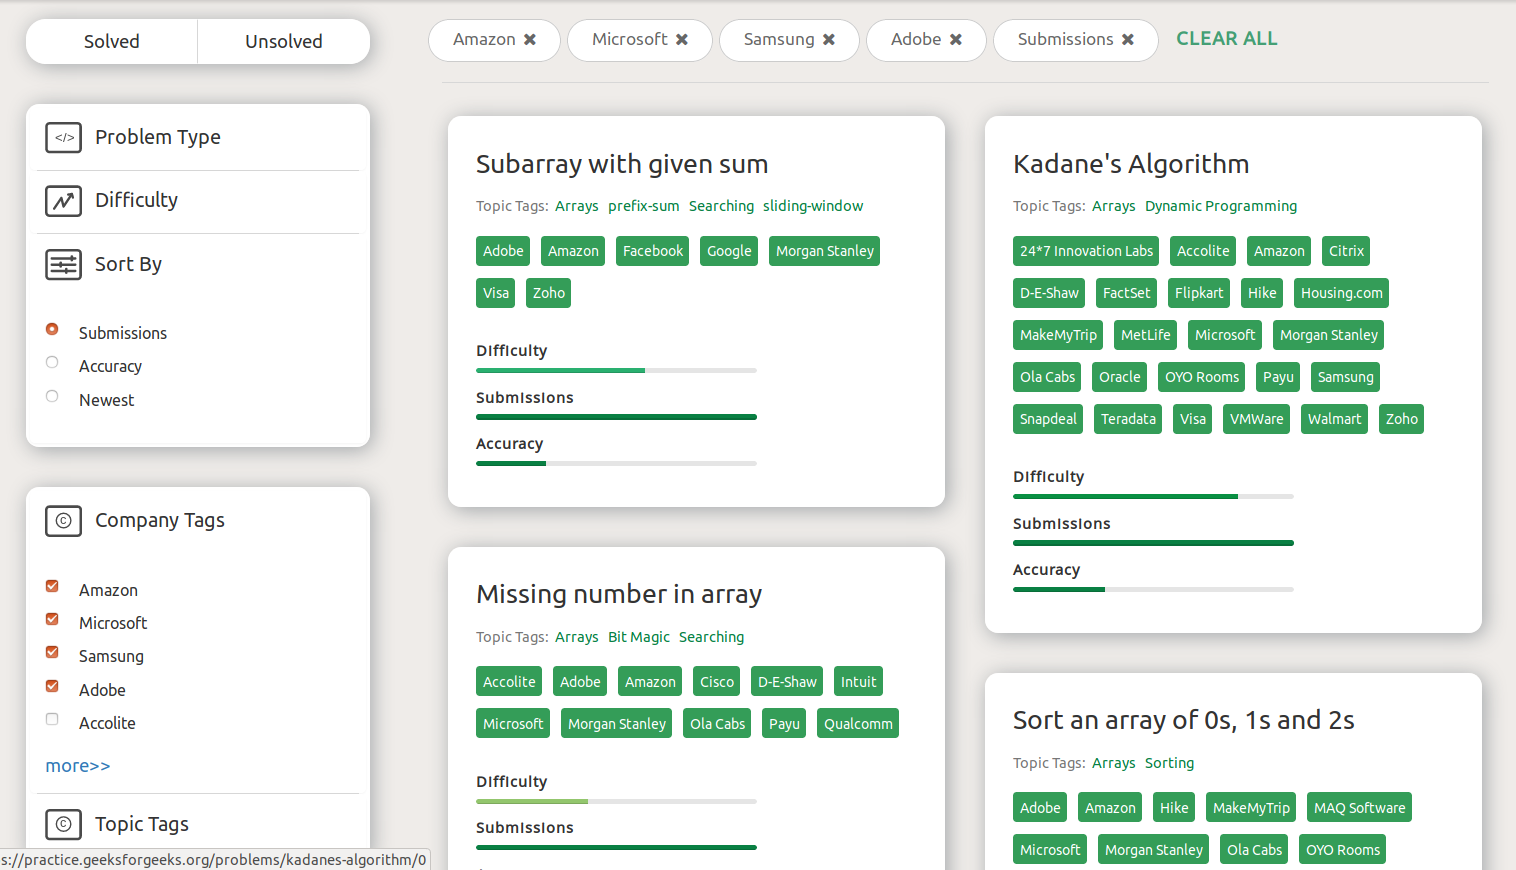Click the Oracle company tag
Screen dimensions: 1516x870
[1120, 377]
